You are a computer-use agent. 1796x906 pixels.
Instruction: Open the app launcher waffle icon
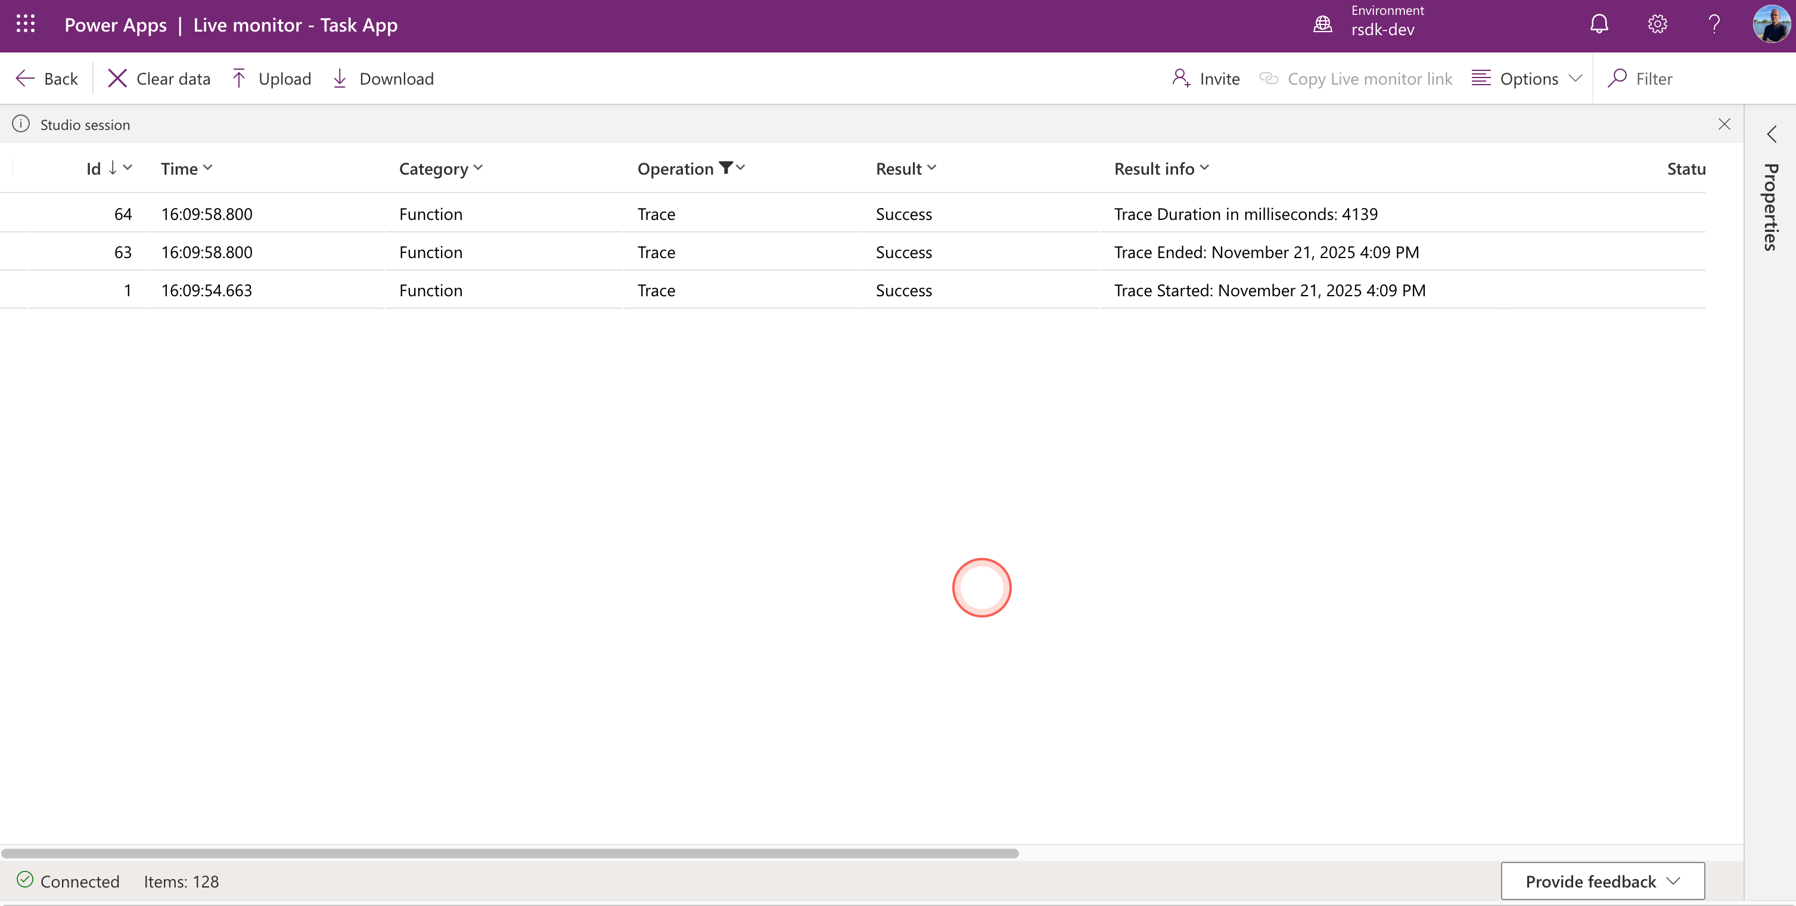(x=25, y=24)
